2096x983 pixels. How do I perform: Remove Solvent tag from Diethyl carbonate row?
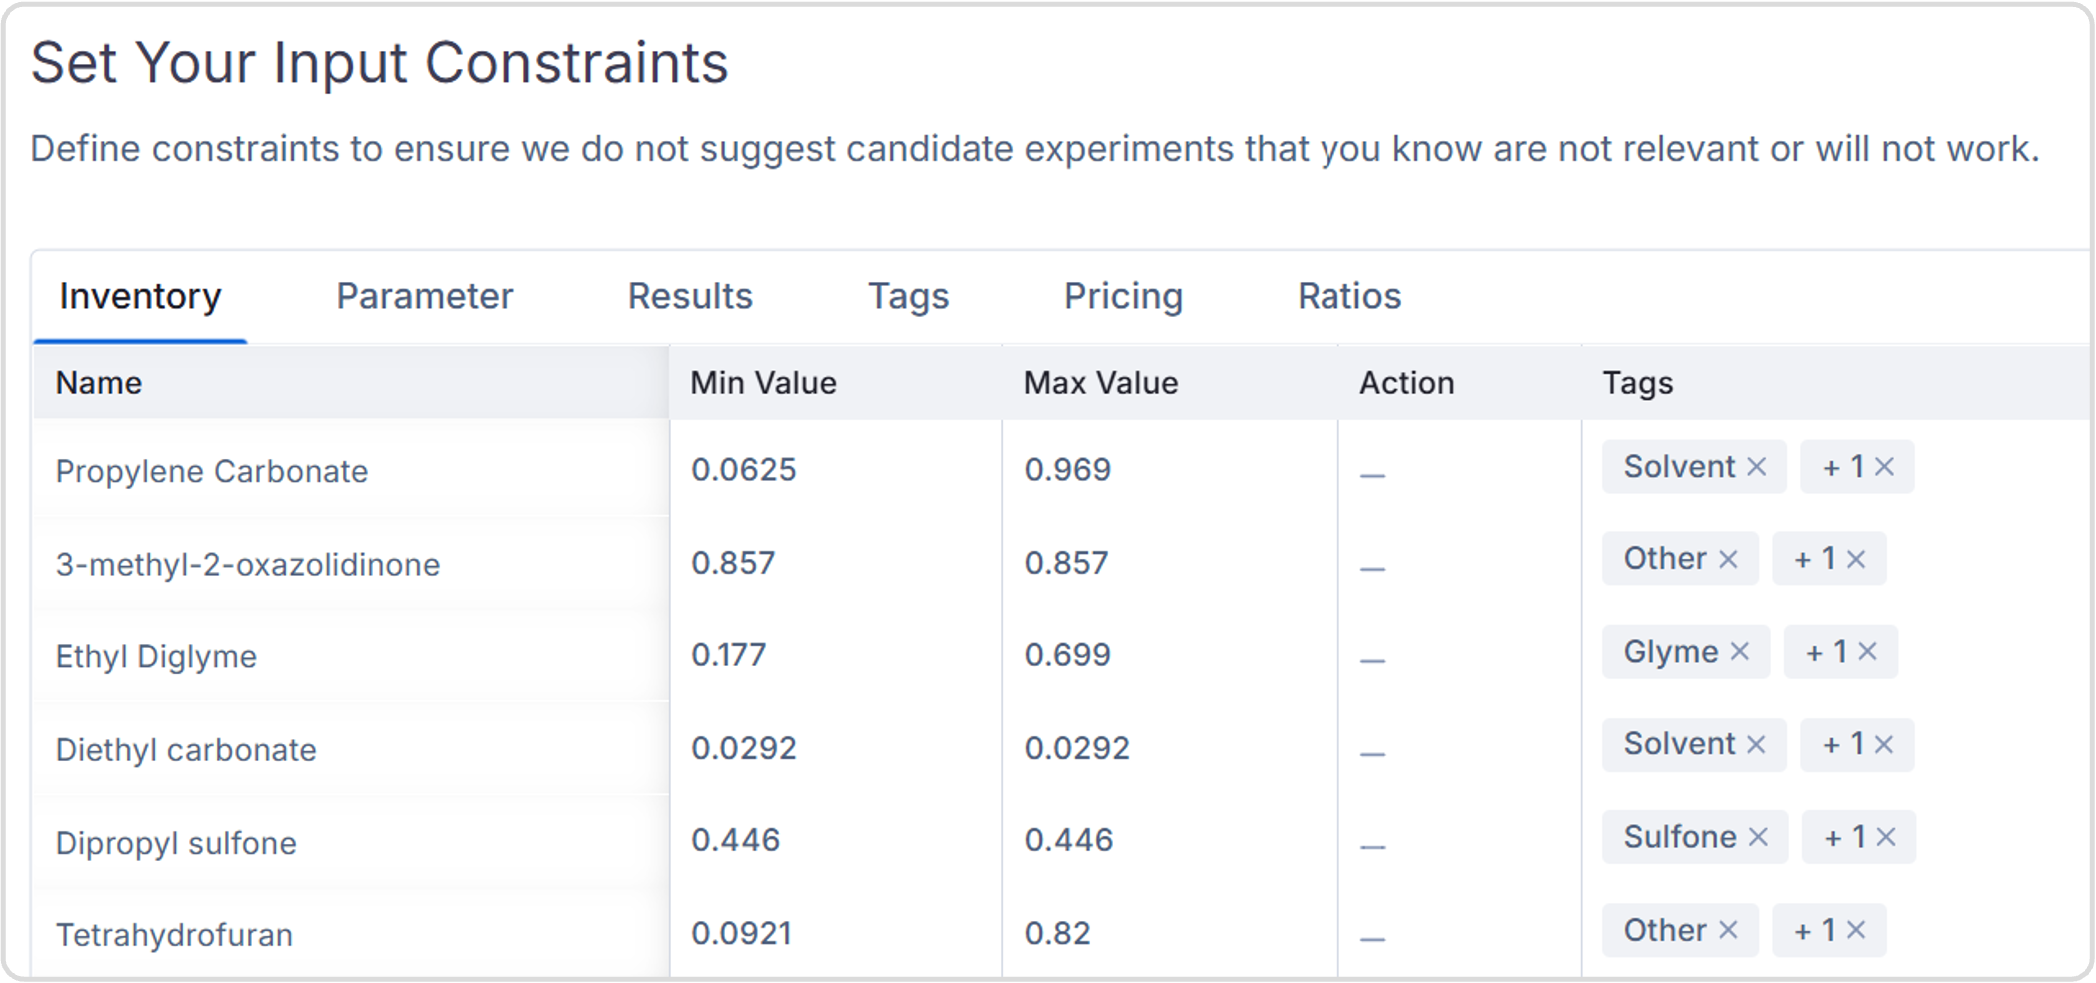point(1756,744)
